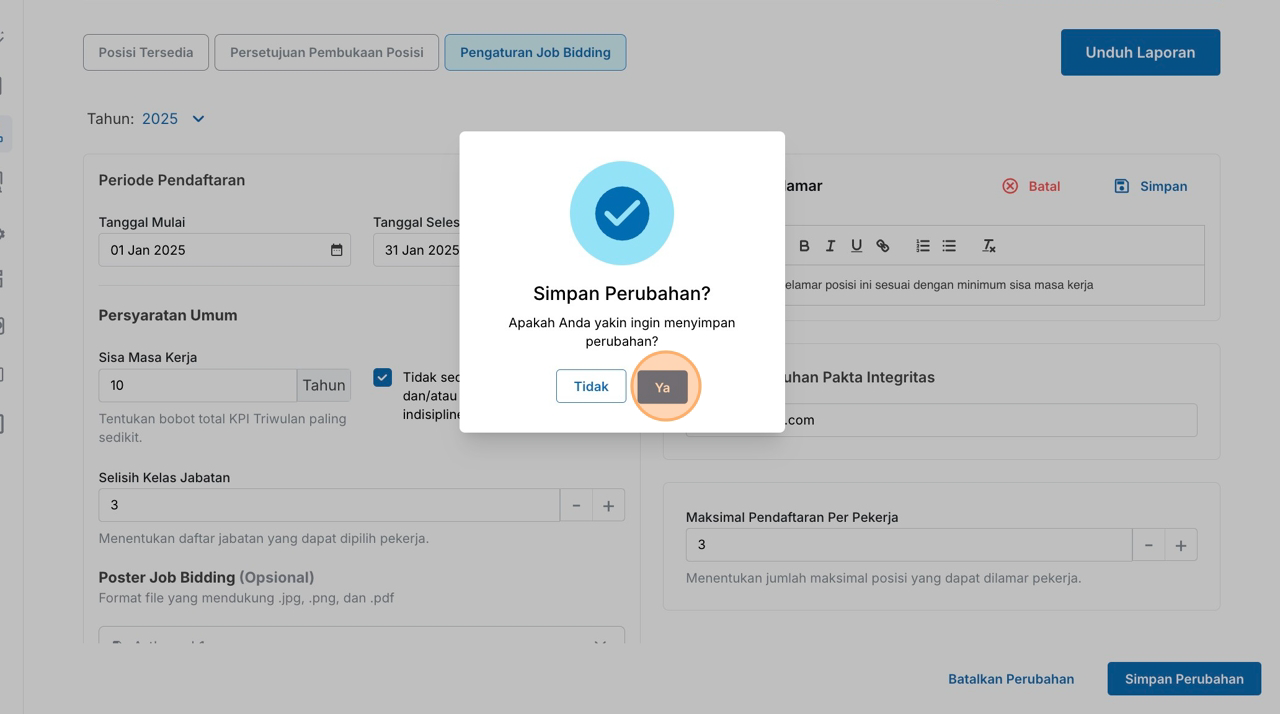Decrease Maksimal Pendaftaran Per Pekerja with minus
This screenshot has height=714, width=1280.
point(1148,545)
